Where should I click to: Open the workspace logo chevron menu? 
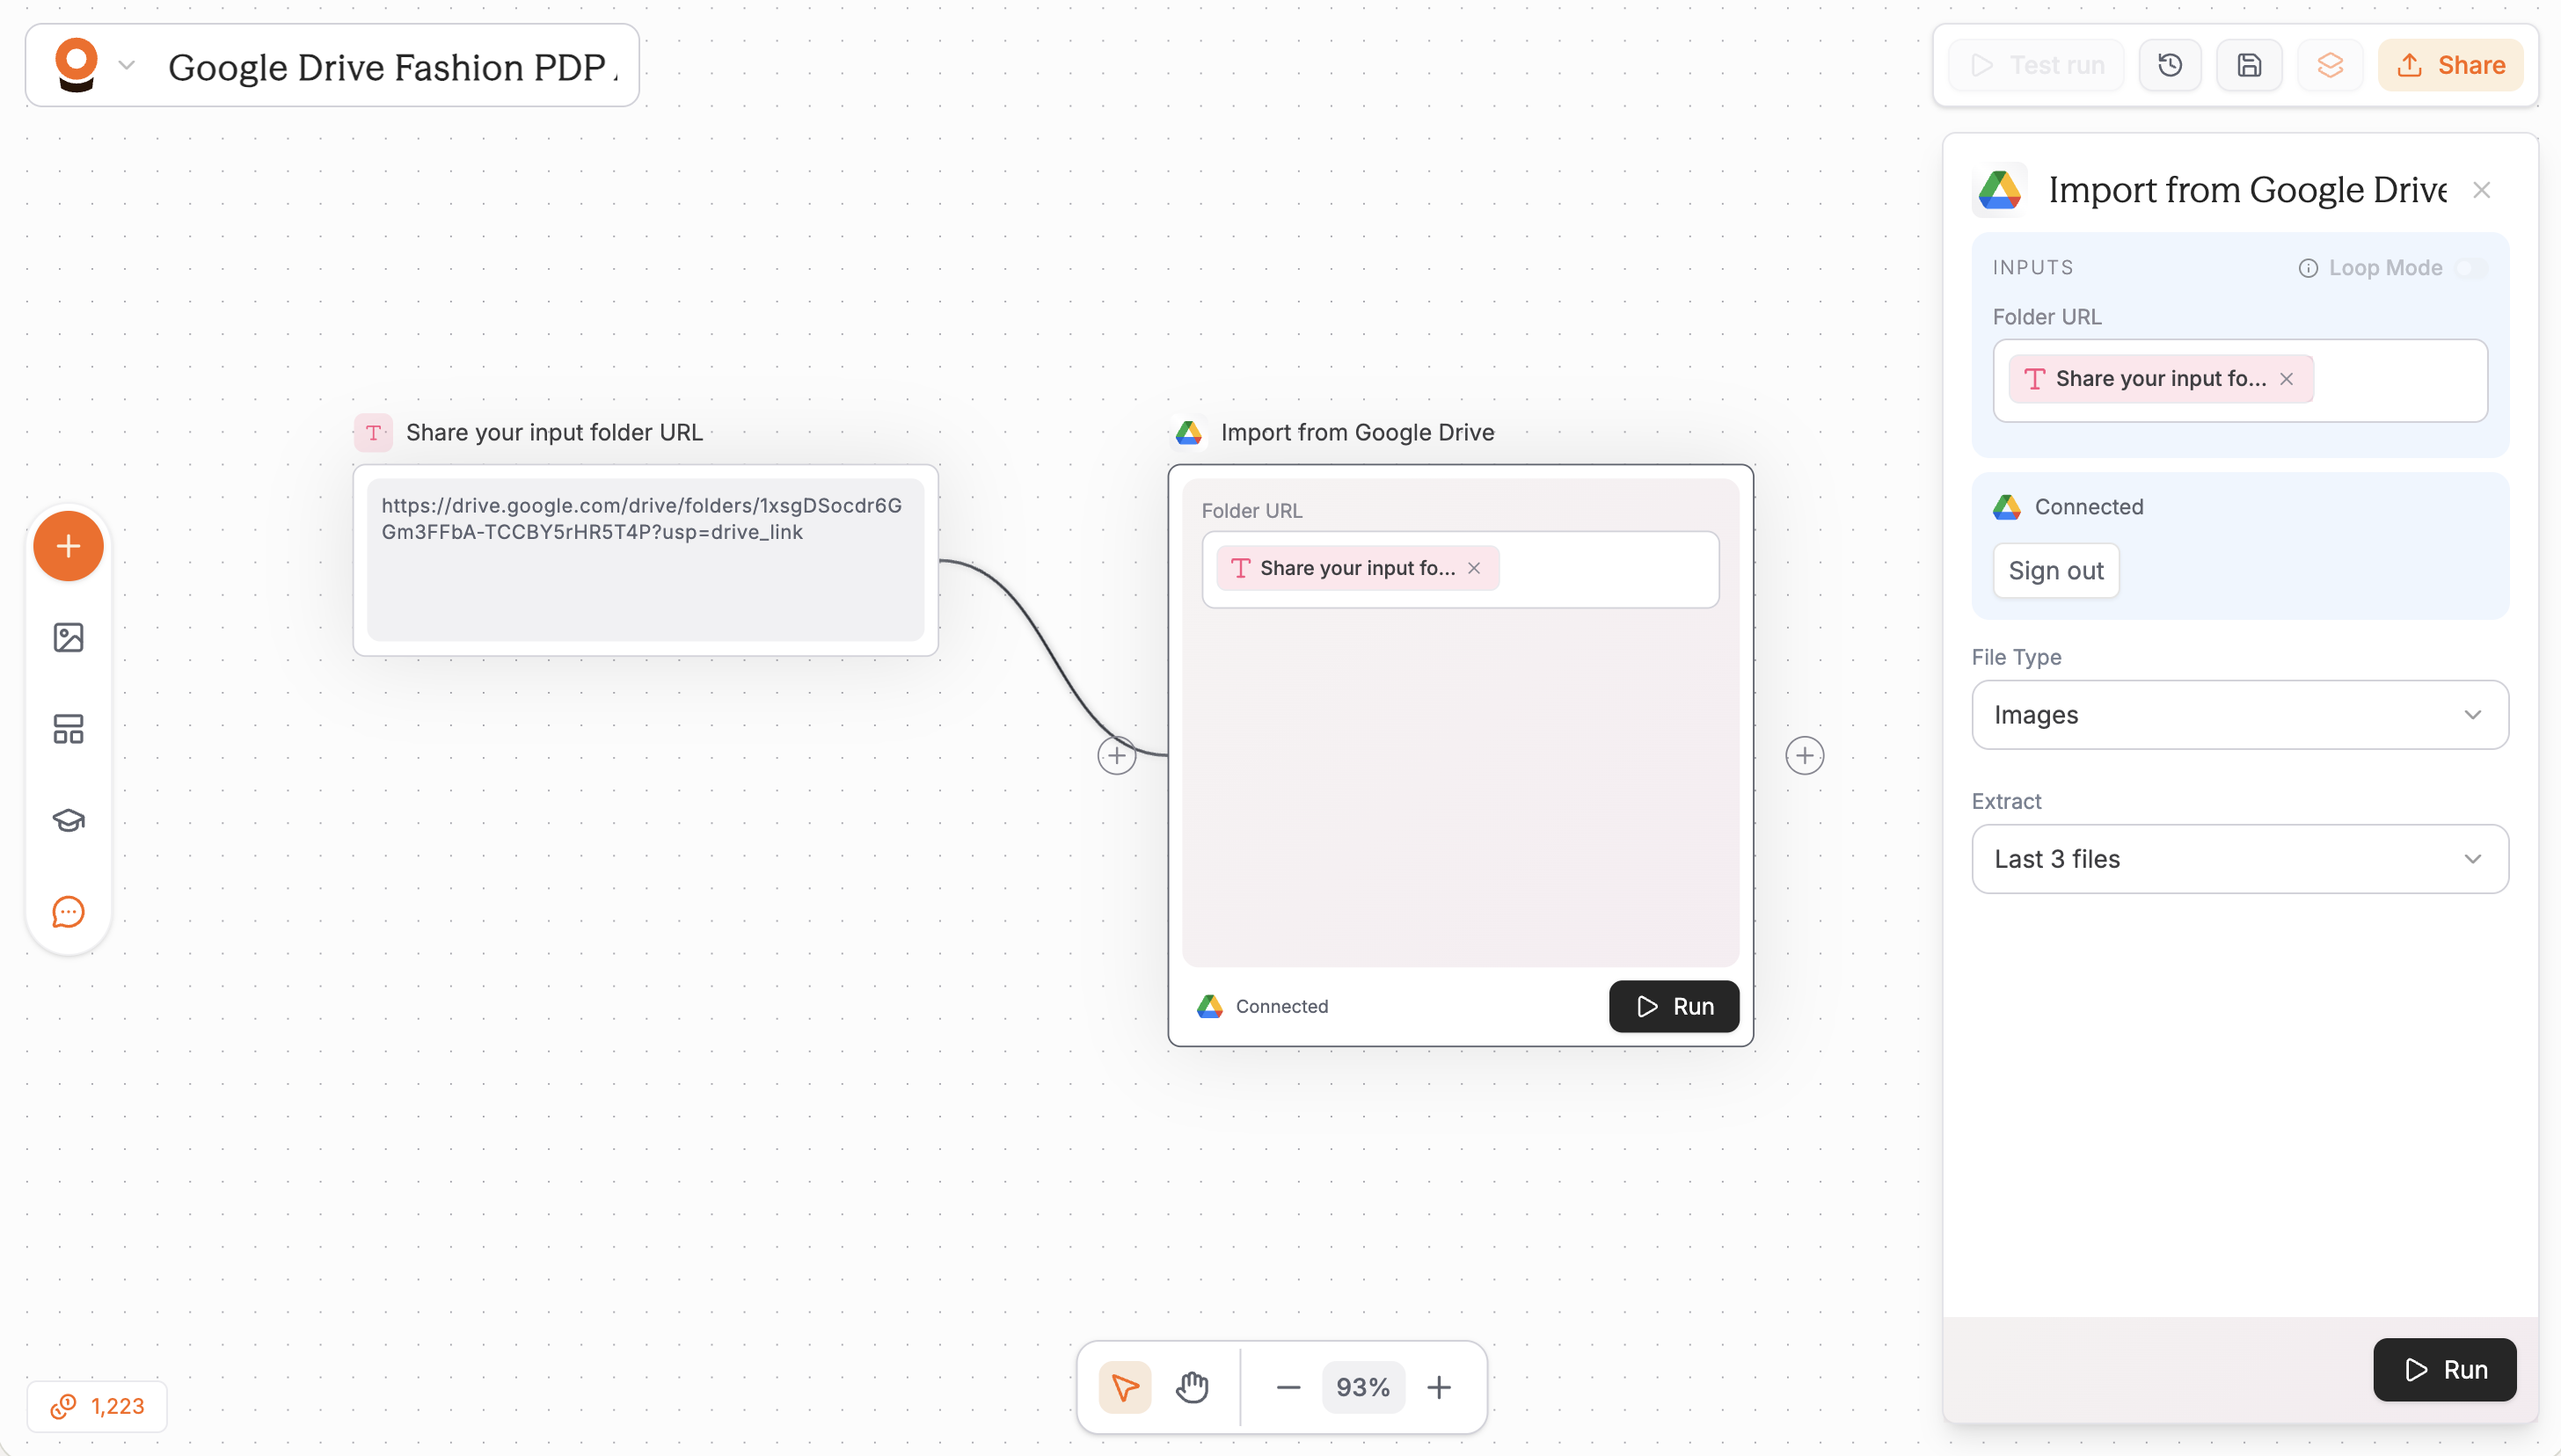click(126, 66)
